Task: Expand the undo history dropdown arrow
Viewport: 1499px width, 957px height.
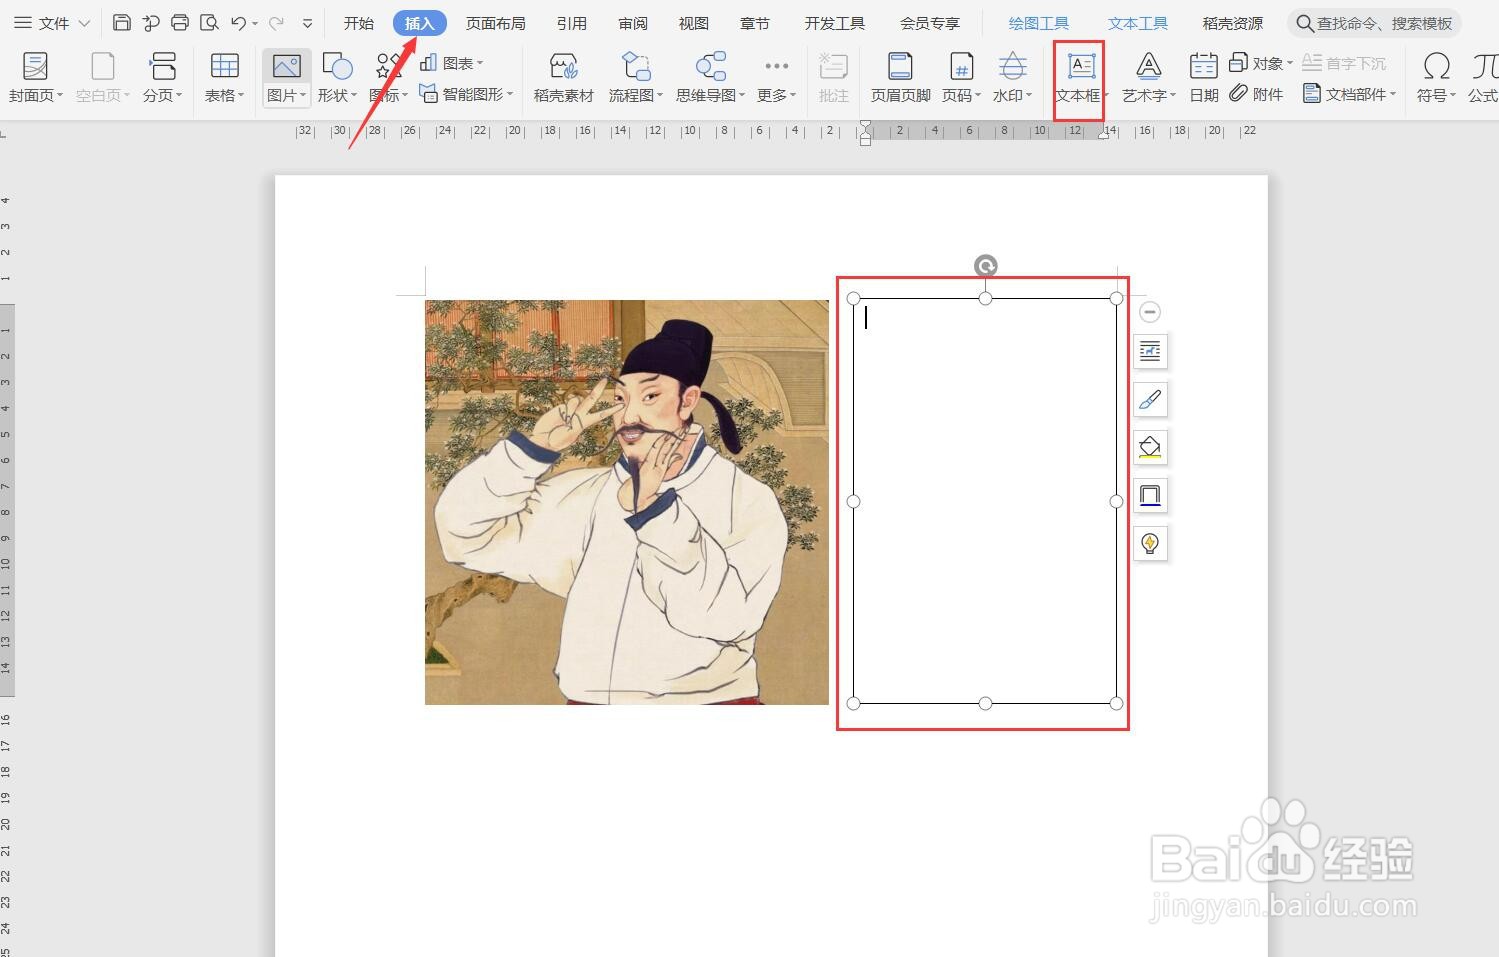Action: (255, 24)
